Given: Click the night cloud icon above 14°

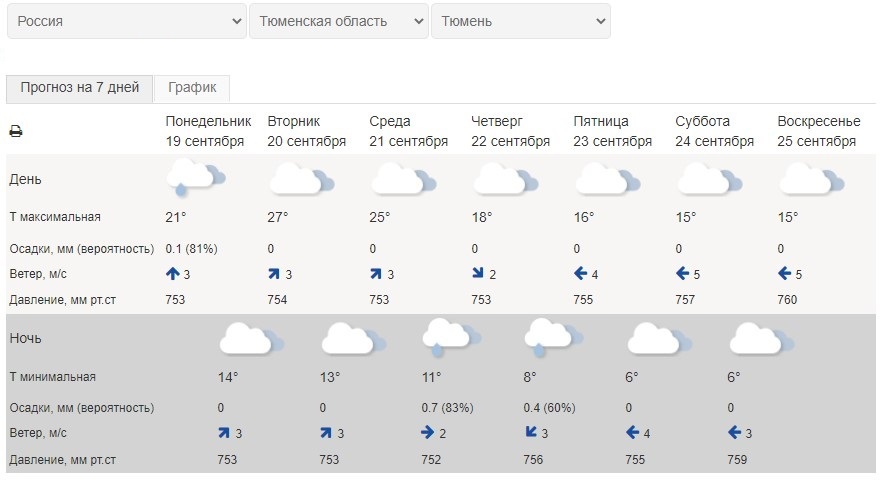Looking at the screenshot, I should pyautogui.click(x=249, y=338).
